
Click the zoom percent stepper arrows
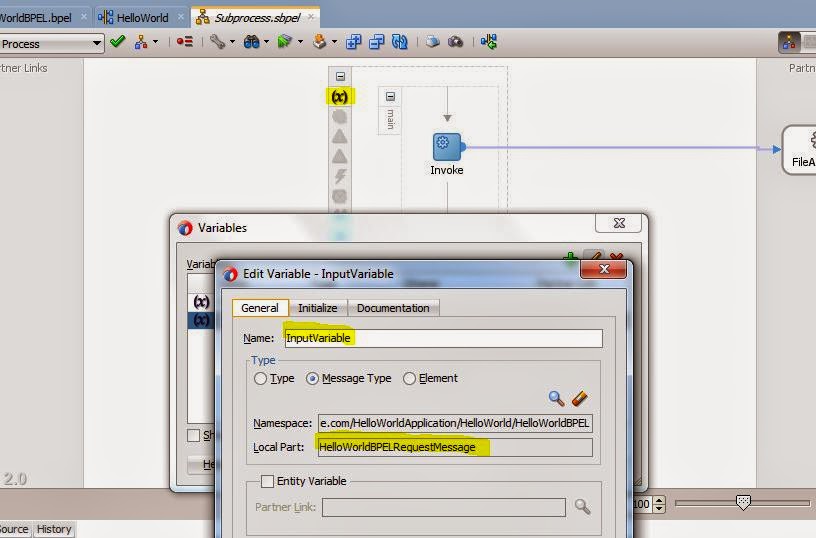[x=659, y=504]
